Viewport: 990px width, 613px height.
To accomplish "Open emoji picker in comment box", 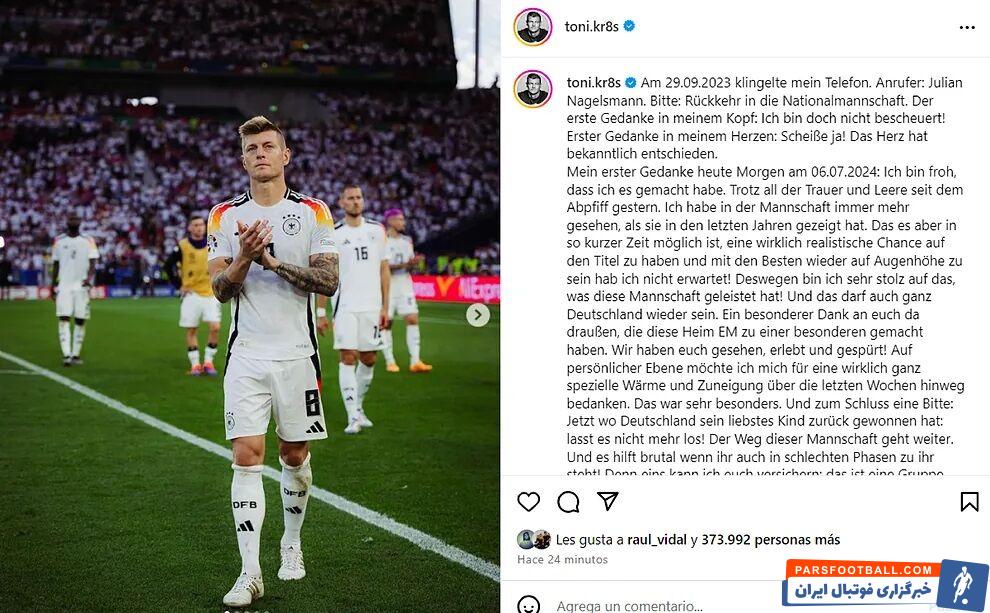I will [x=528, y=604].
